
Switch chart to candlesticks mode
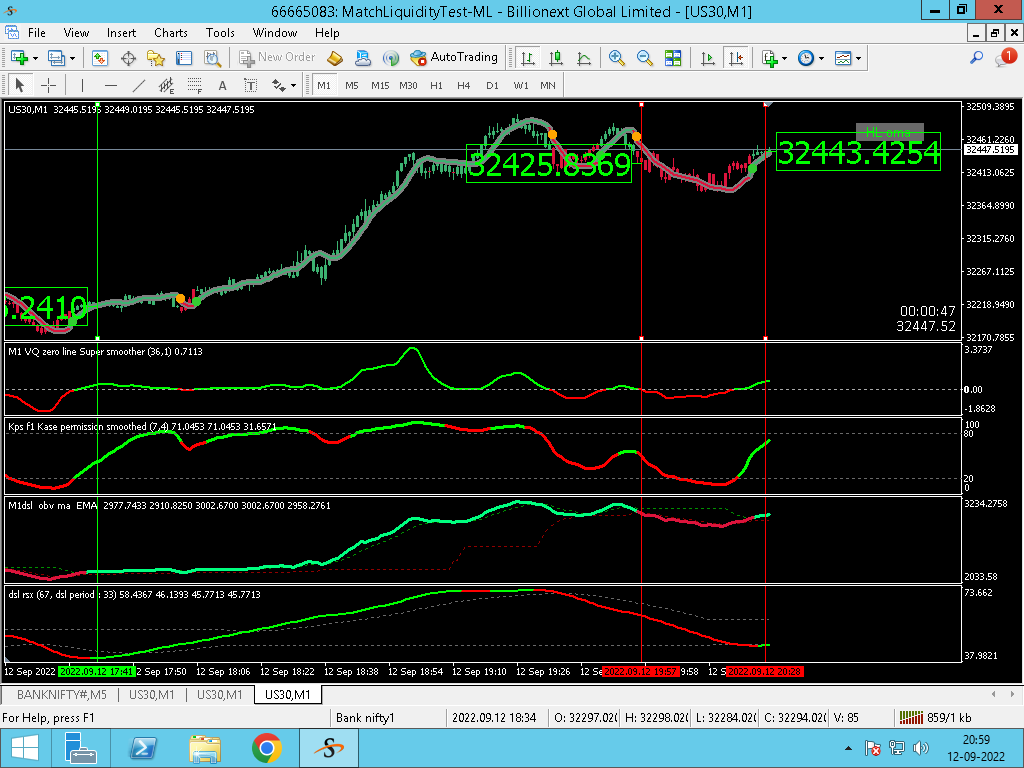[555, 58]
